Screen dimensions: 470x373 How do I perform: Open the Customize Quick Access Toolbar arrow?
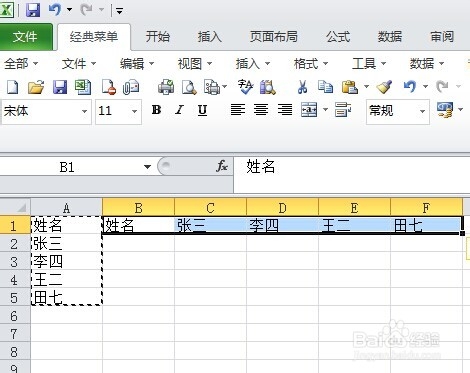119,11
